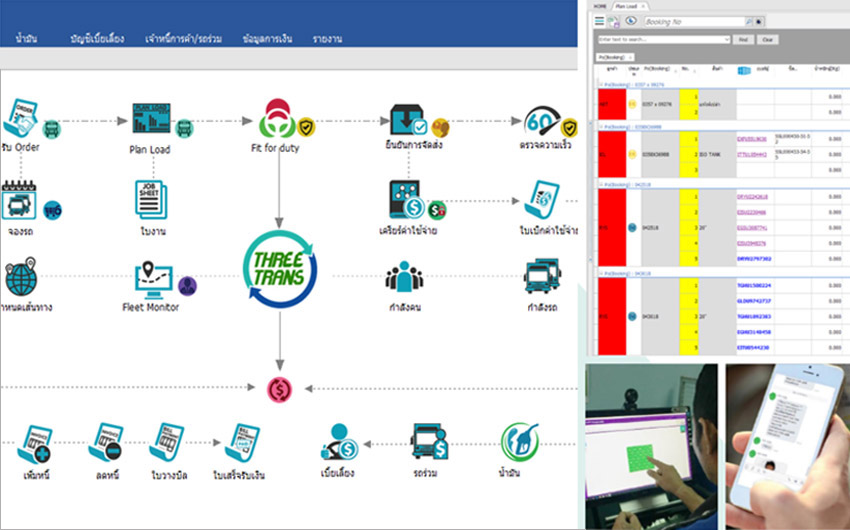This screenshot has height=530, width=850.
Task: Open first container link in 042518 group
Action: (x=752, y=196)
